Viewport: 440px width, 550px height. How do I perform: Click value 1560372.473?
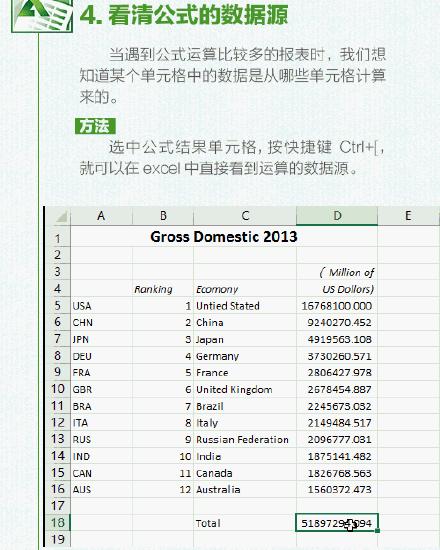coord(337,489)
